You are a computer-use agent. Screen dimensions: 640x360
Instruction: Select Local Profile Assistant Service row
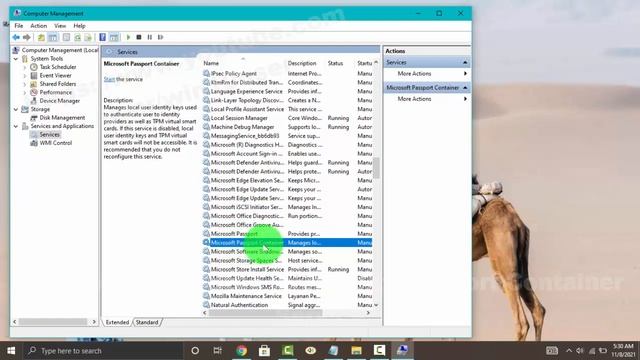[x=288, y=109]
